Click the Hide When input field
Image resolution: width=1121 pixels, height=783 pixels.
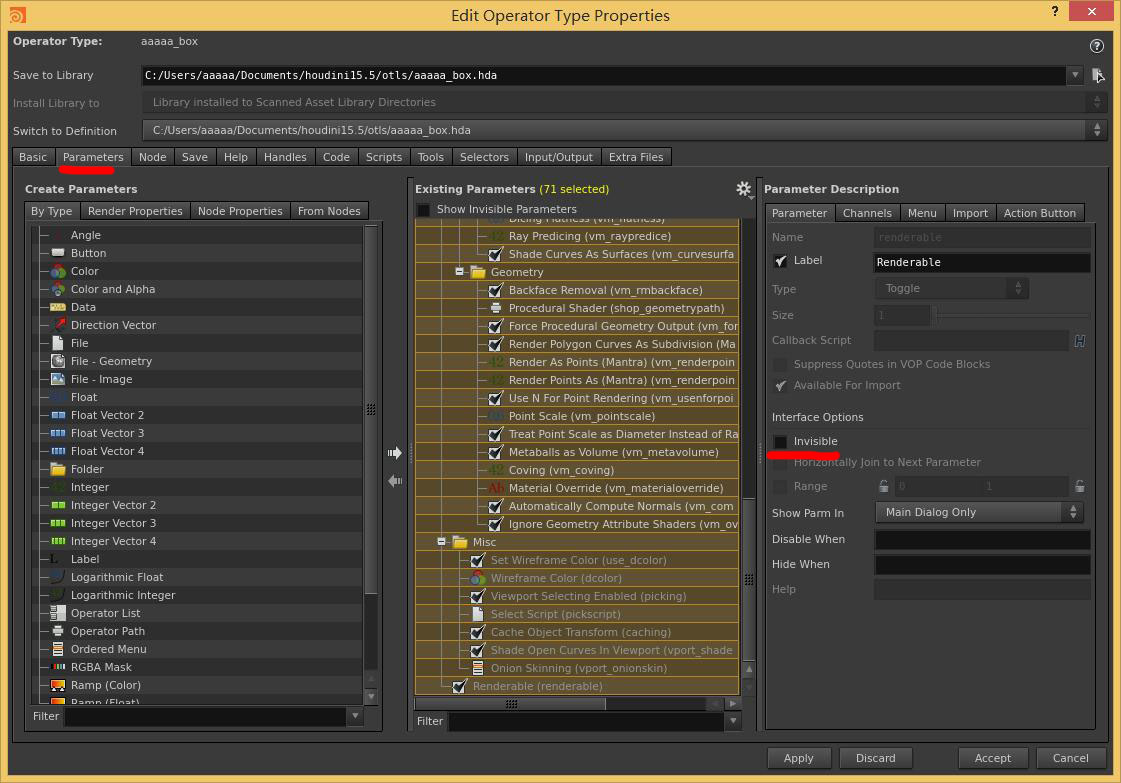click(982, 564)
